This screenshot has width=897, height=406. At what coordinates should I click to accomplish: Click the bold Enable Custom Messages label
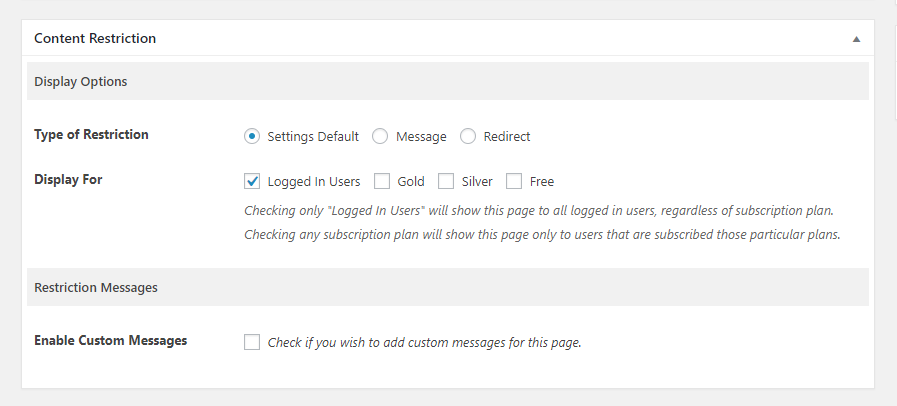(110, 340)
